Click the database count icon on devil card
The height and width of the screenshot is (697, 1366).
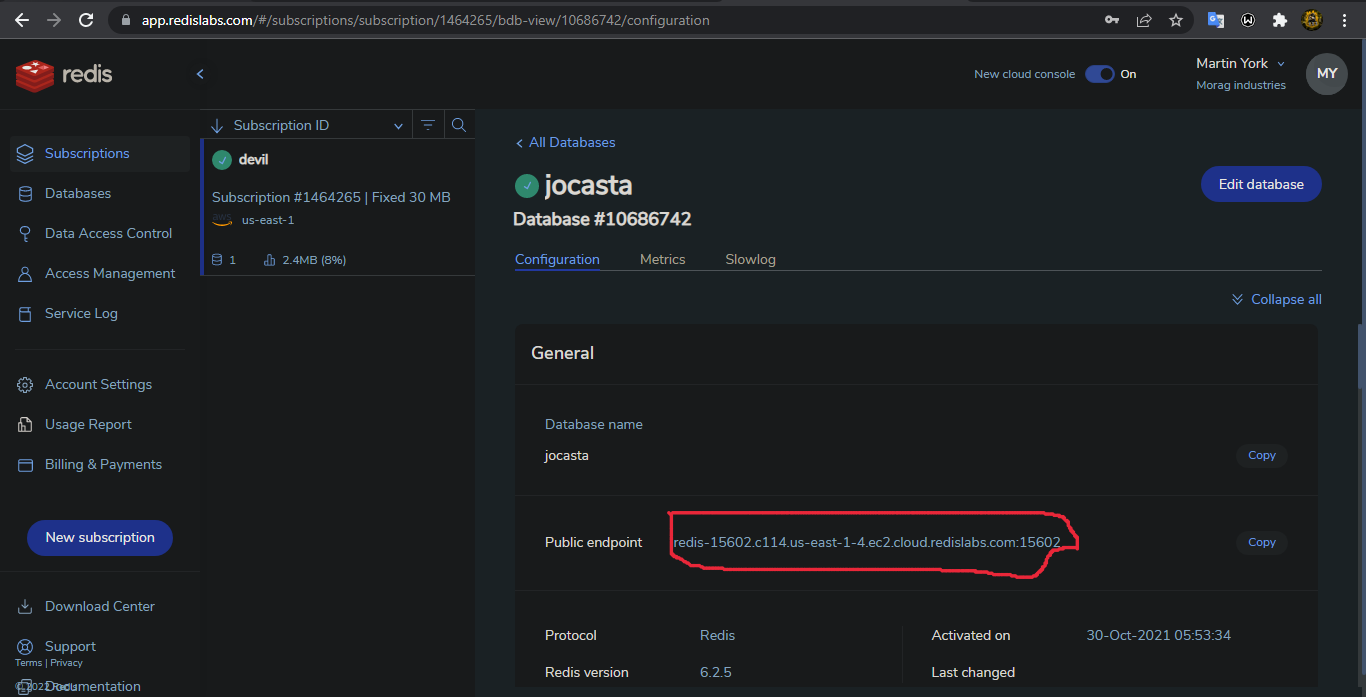coord(217,260)
